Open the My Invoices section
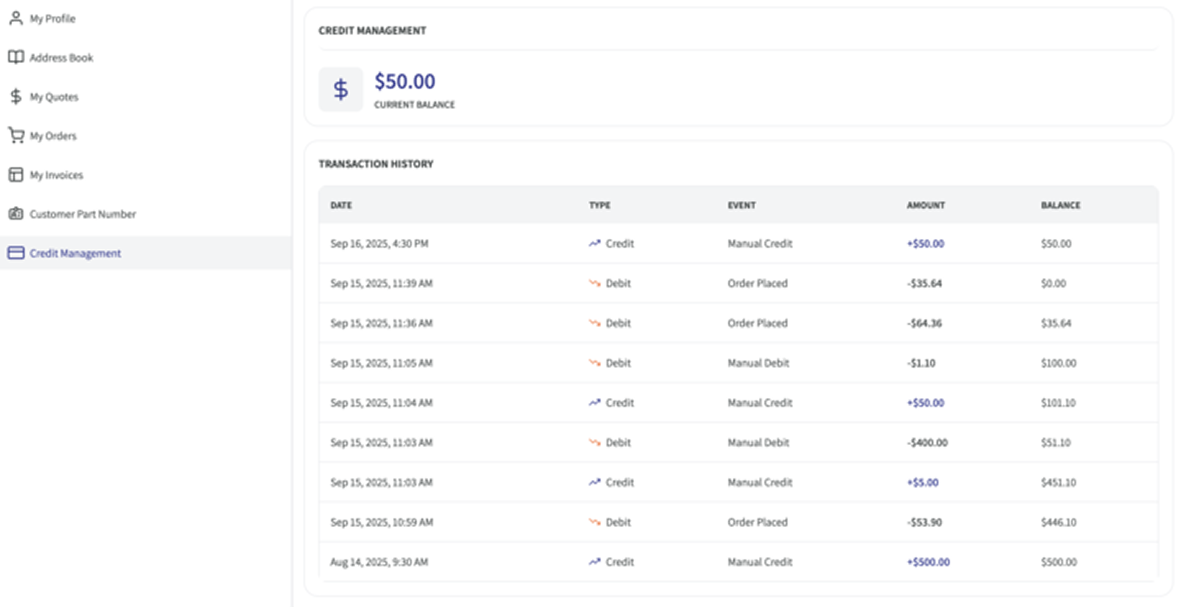 (56, 175)
